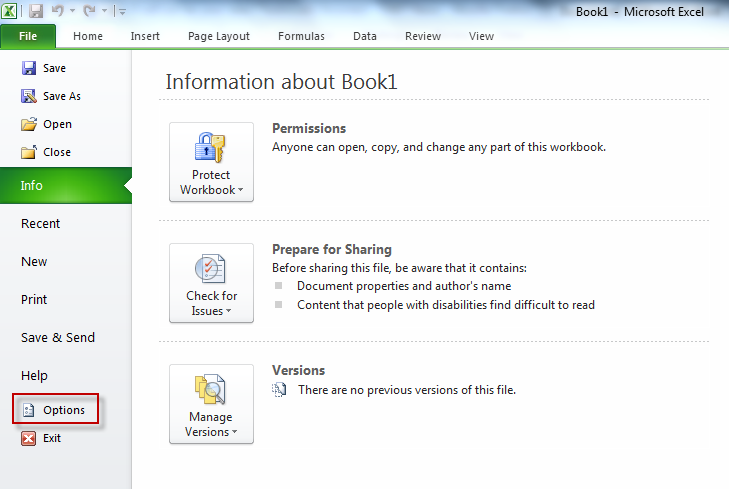Click the Excel application icon in title bar

tap(9, 10)
